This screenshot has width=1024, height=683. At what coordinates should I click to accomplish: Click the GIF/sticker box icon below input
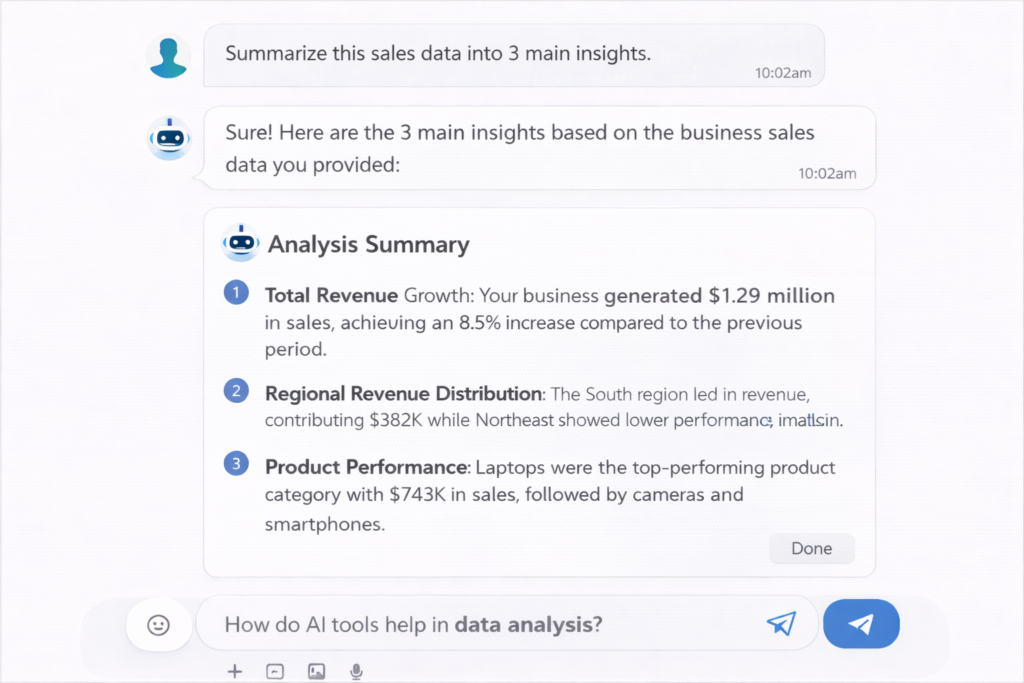click(x=275, y=671)
